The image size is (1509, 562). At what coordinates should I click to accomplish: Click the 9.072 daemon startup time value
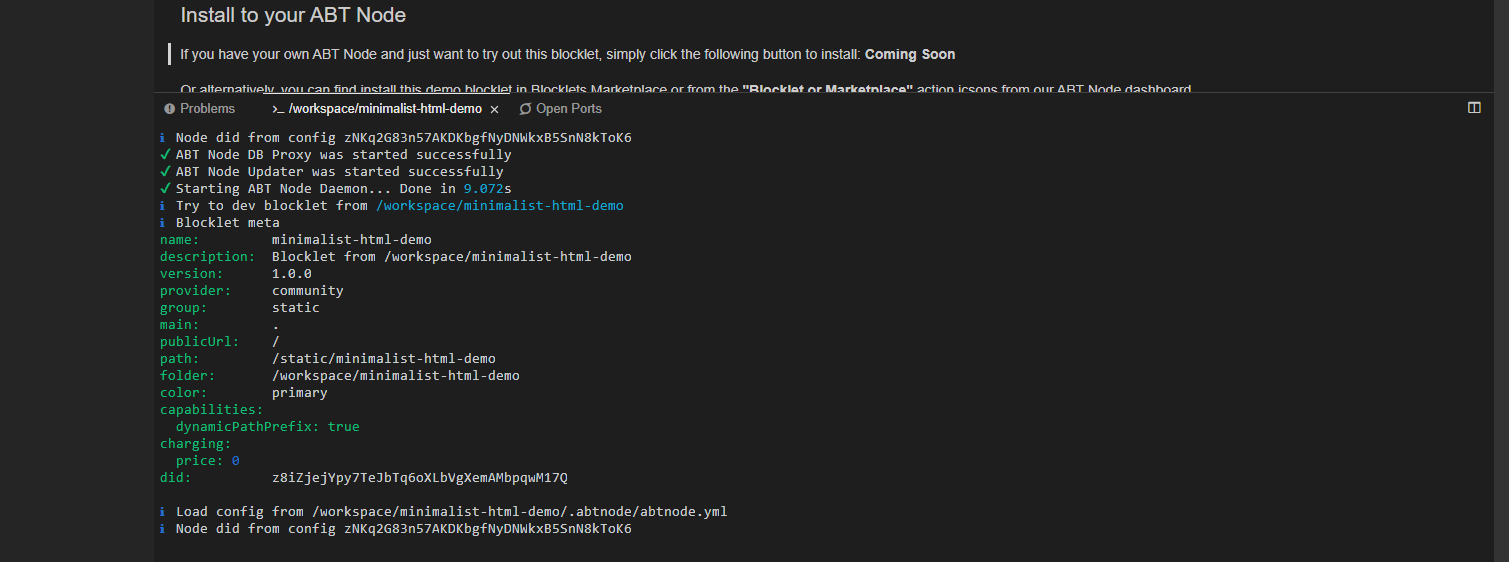(x=483, y=188)
